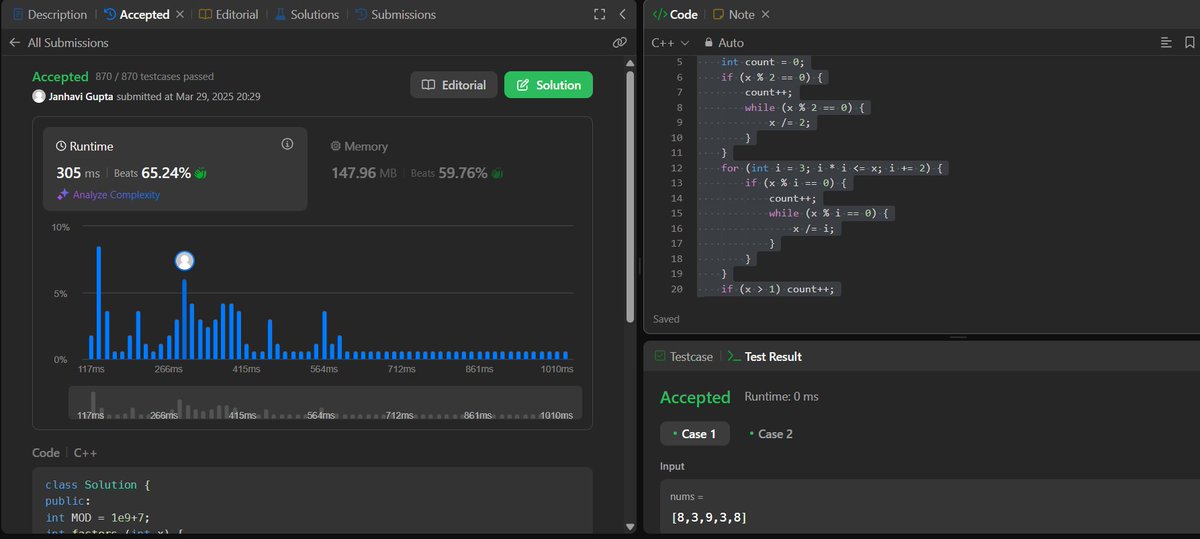
Task: Click the Solutions tab flask icon
Action: click(x=280, y=15)
